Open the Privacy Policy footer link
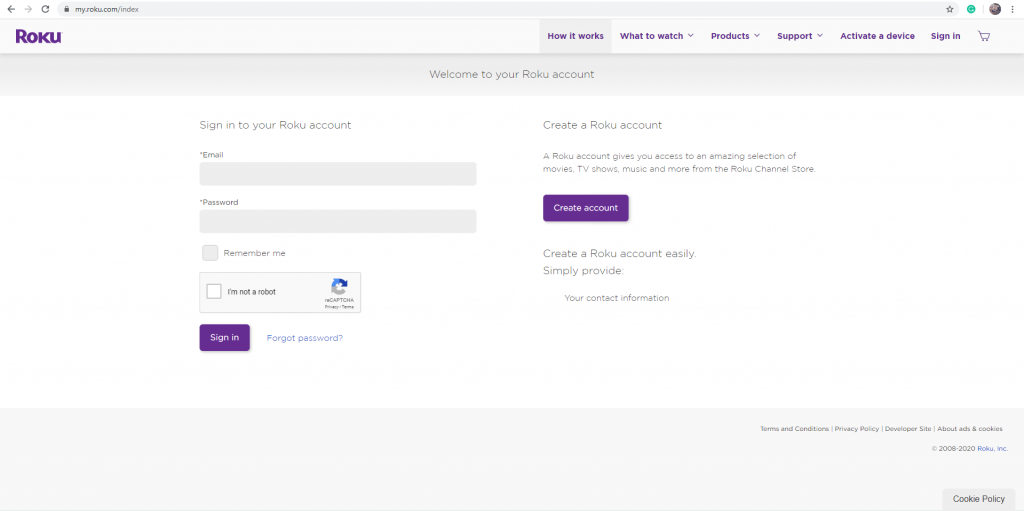 point(857,429)
